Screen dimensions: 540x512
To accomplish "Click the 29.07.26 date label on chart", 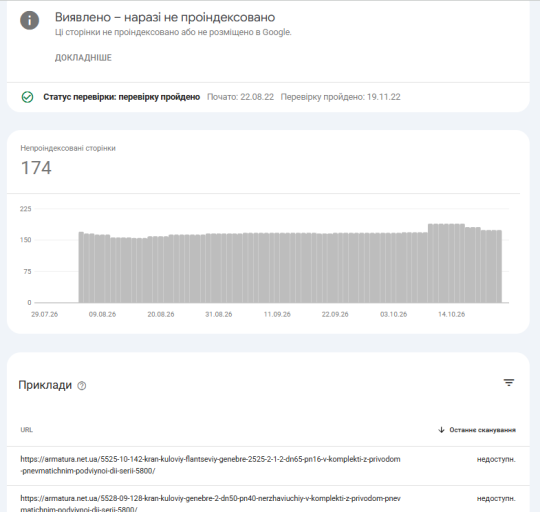I will (x=44, y=314).
